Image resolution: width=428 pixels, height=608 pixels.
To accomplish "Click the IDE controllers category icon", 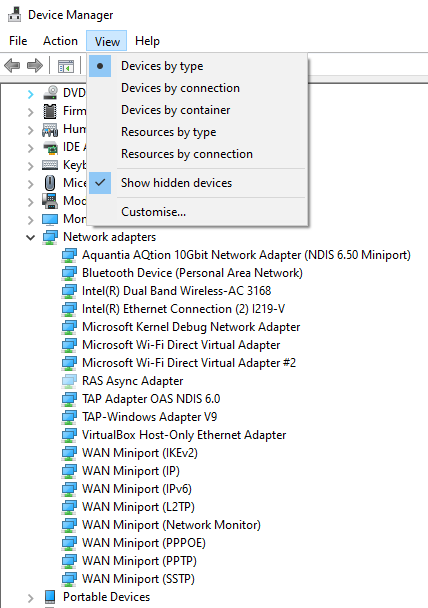I will pos(50,147).
